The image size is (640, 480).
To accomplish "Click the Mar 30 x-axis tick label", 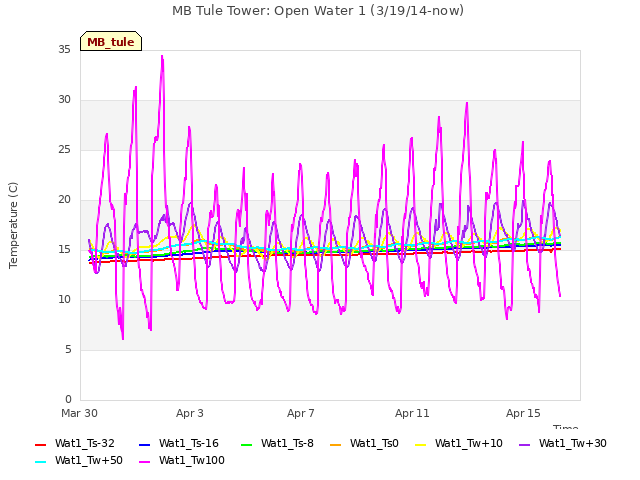I will (x=80, y=413).
